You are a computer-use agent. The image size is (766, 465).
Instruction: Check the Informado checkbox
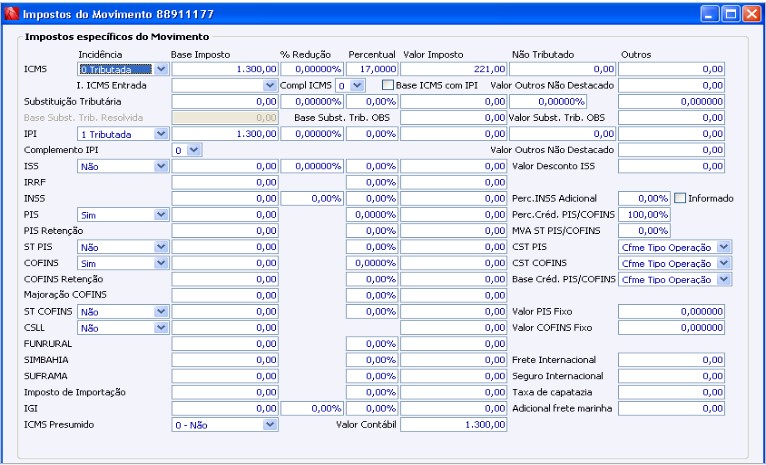click(680, 198)
